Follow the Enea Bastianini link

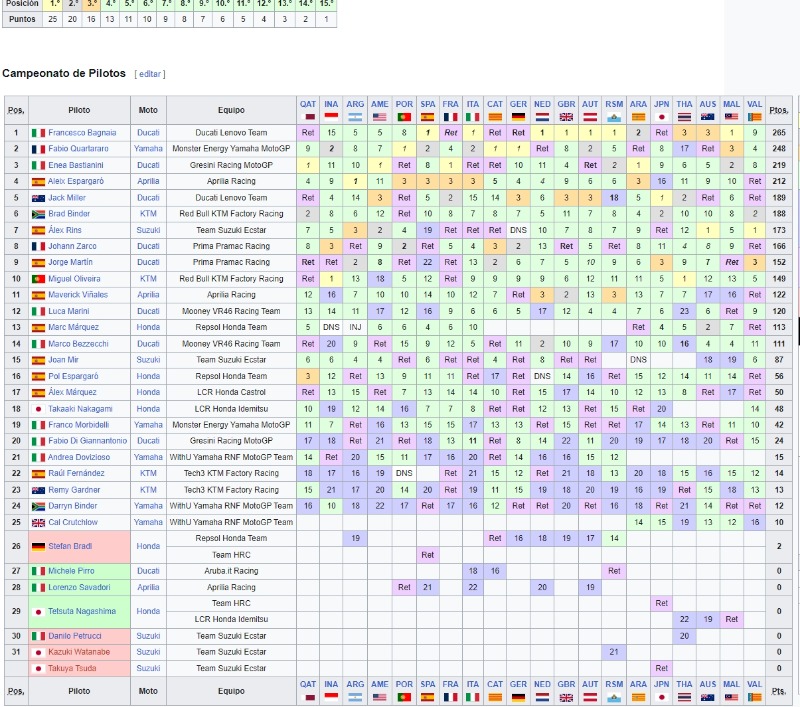tap(76, 165)
